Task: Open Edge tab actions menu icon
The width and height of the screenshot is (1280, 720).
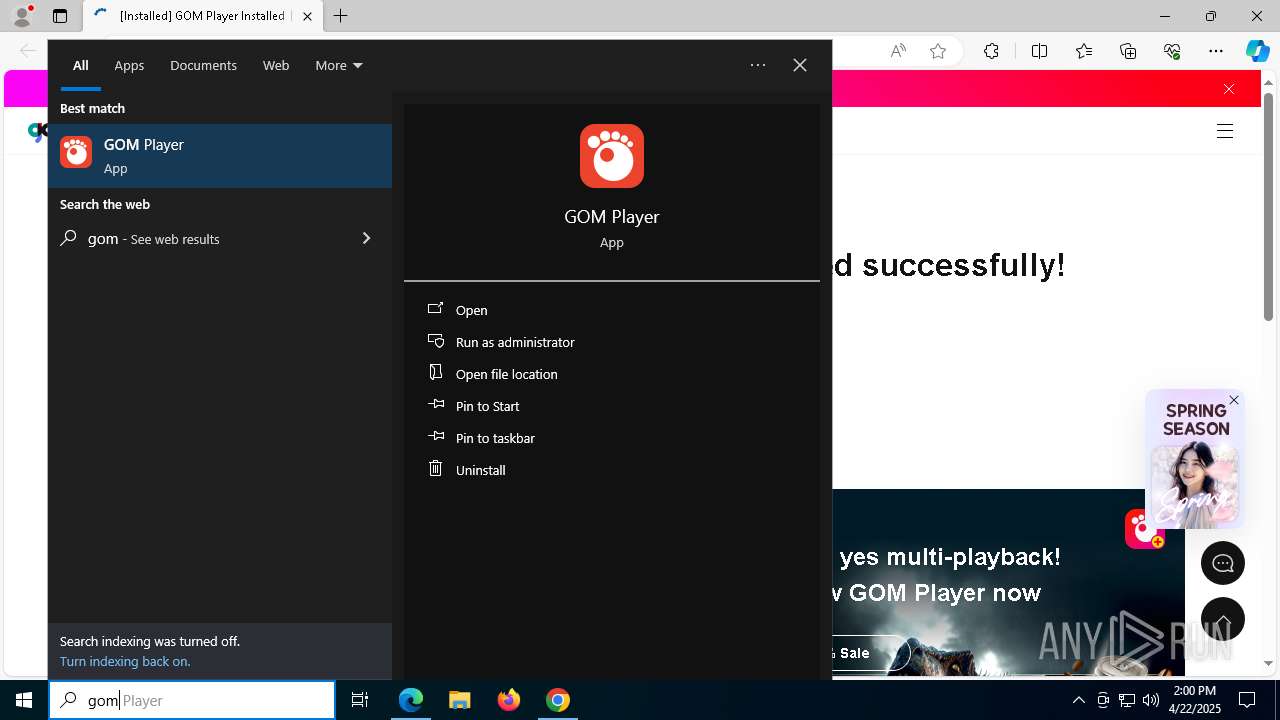Action: [60, 16]
